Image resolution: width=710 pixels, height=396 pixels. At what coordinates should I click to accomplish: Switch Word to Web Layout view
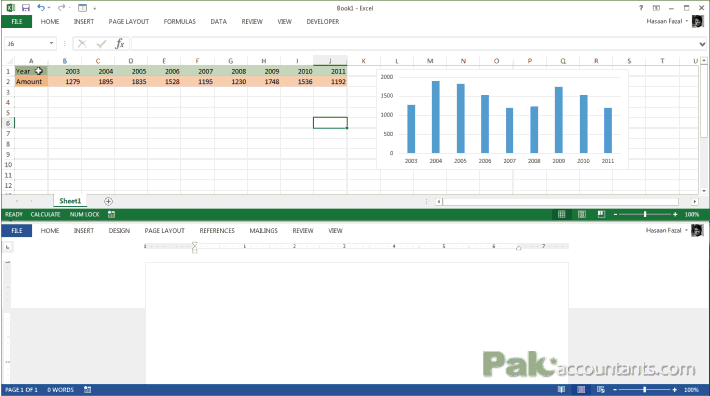(601, 390)
